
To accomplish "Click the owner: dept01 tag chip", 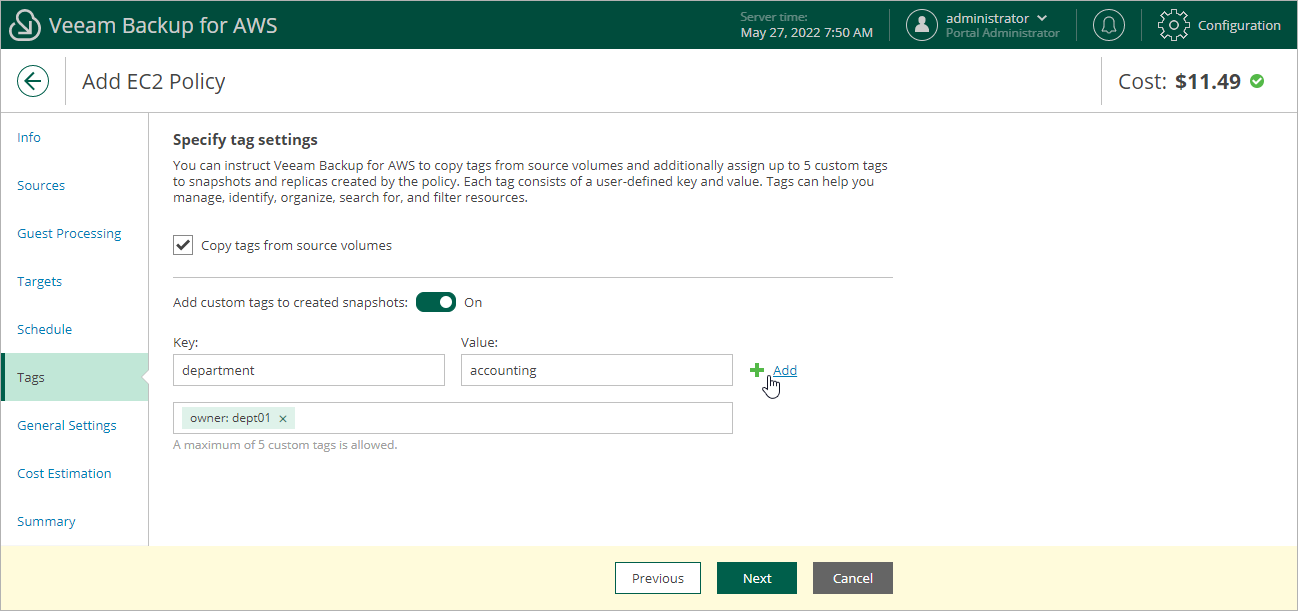I will point(237,418).
